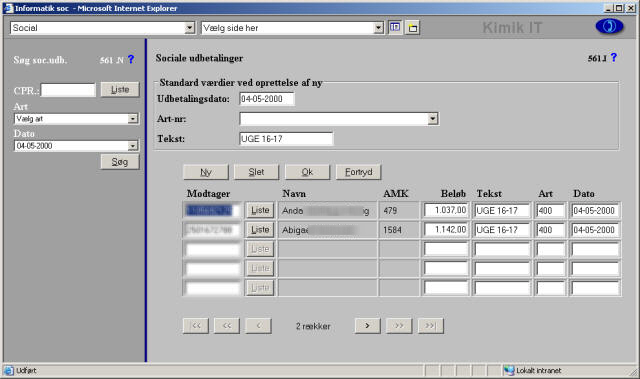Click the Søg button
640x379 pixels.
(x=120, y=162)
